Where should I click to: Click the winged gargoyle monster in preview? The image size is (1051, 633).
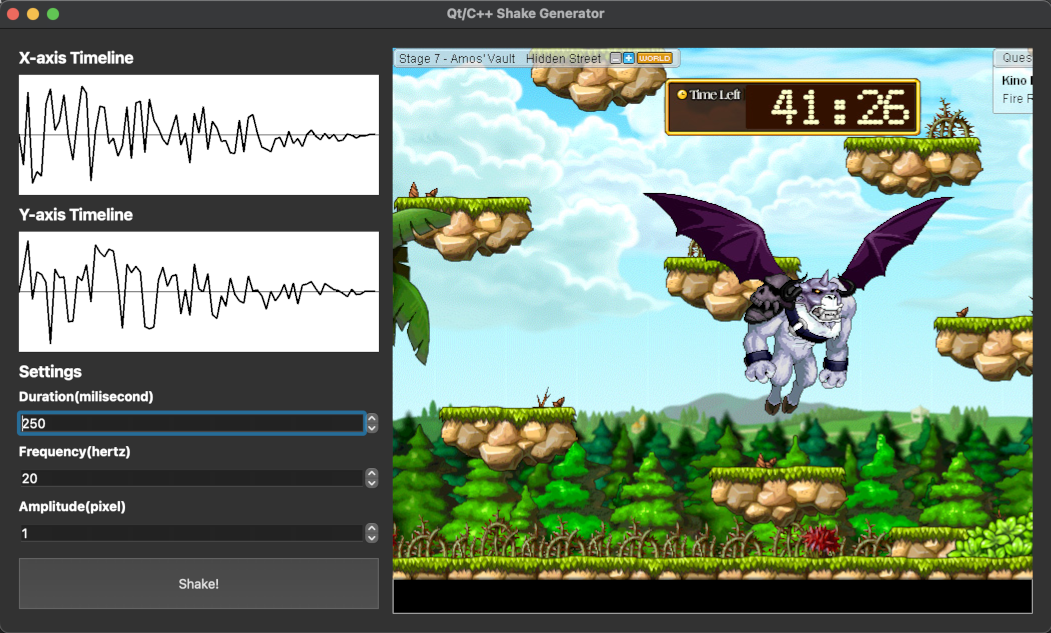[798, 302]
